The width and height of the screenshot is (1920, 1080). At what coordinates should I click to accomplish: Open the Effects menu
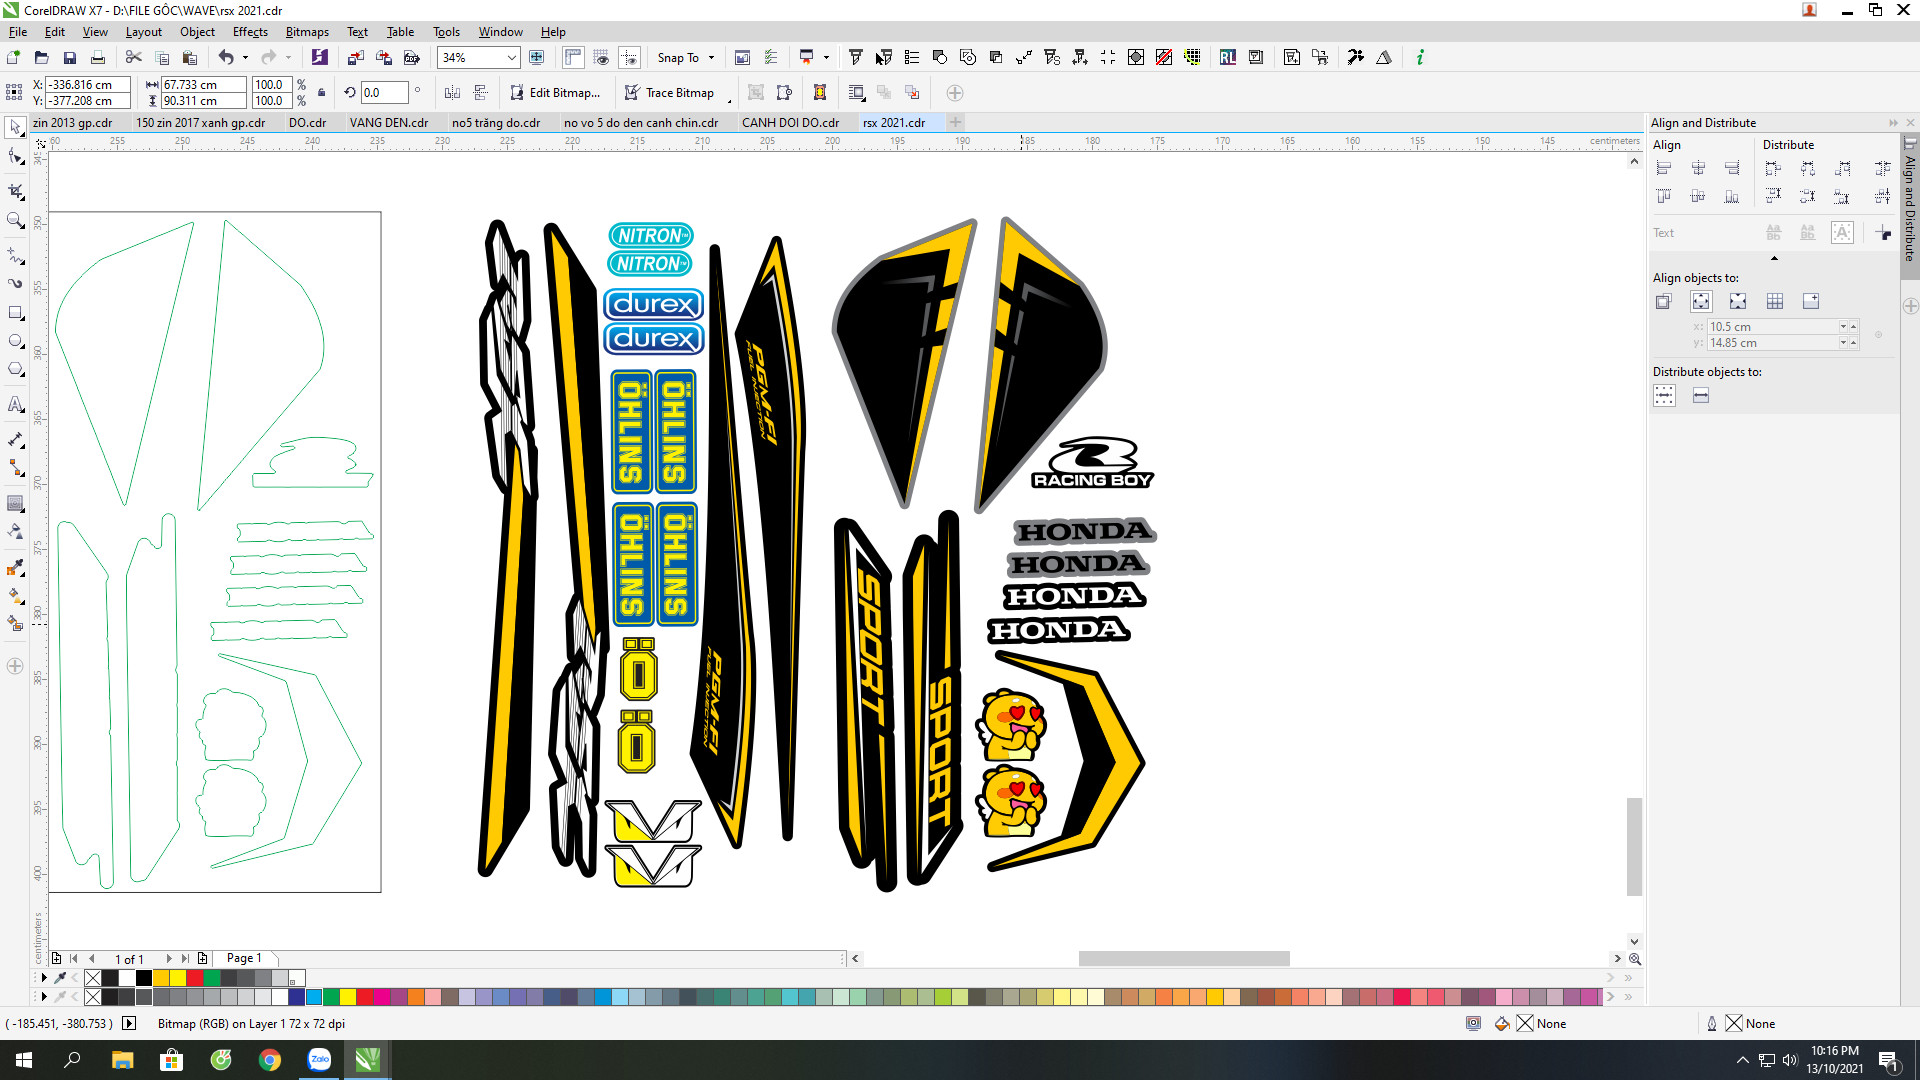click(250, 32)
